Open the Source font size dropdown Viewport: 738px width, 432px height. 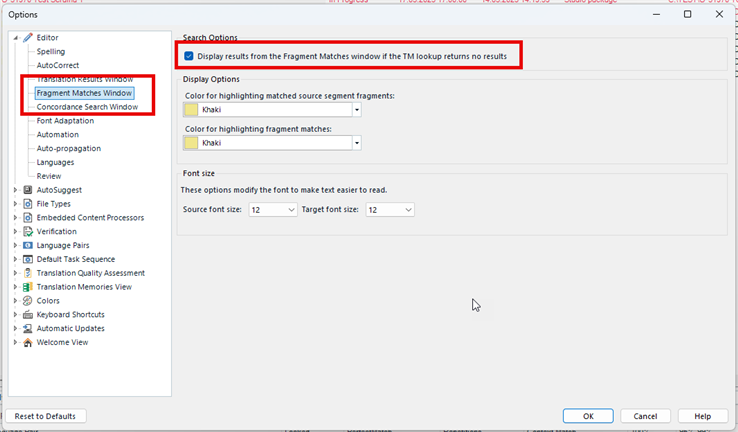pyautogui.click(x=273, y=210)
